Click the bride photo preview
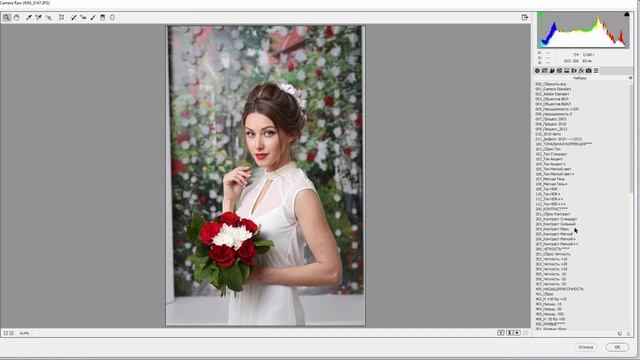The height and width of the screenshot is (360, 640). 265,176
